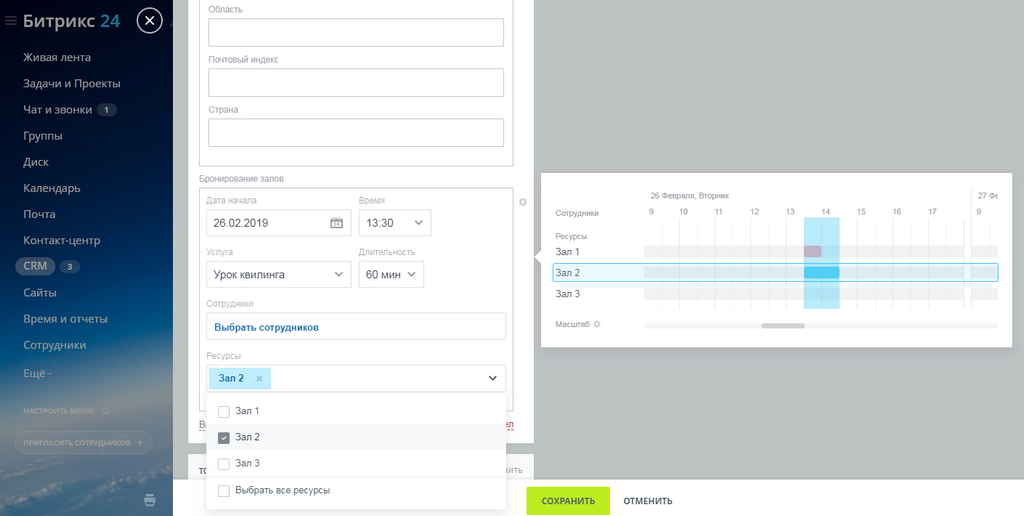This screenshot has height=516, width=1024.
Task: Remove the Зал 2 tag with its X
Action: (259, 378)
